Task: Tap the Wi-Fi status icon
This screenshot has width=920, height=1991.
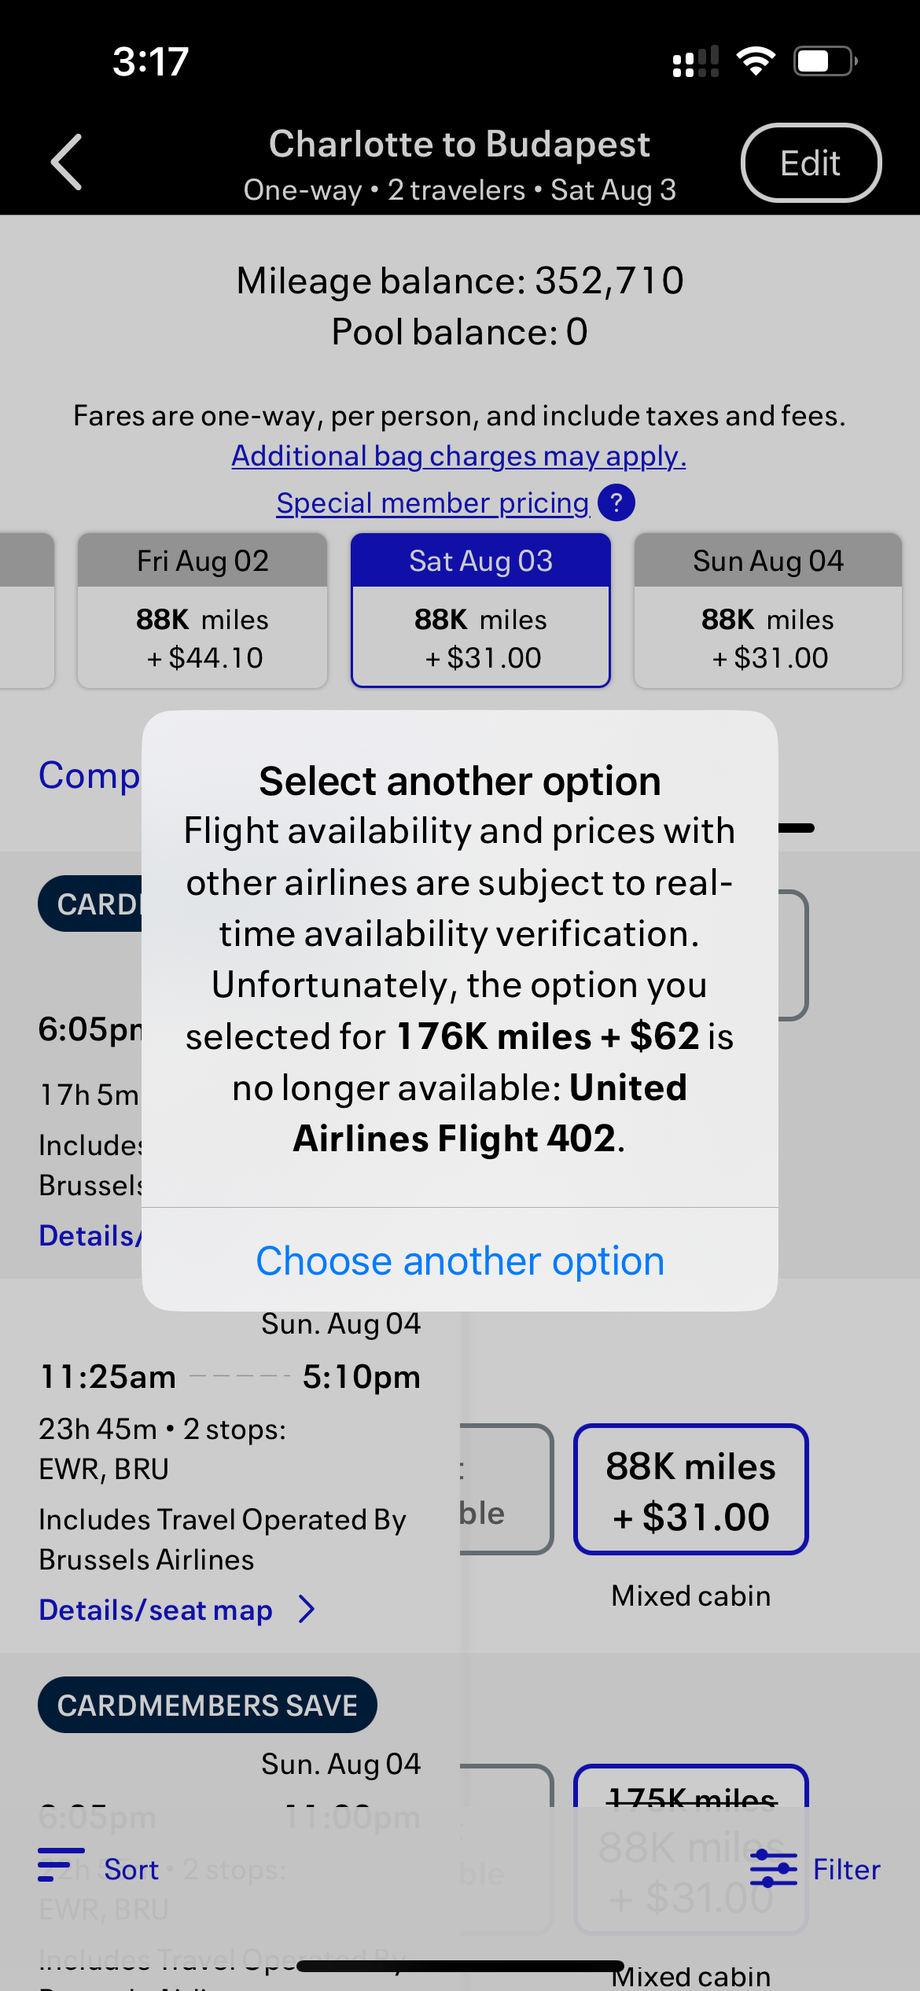Action: pos(755,62)
